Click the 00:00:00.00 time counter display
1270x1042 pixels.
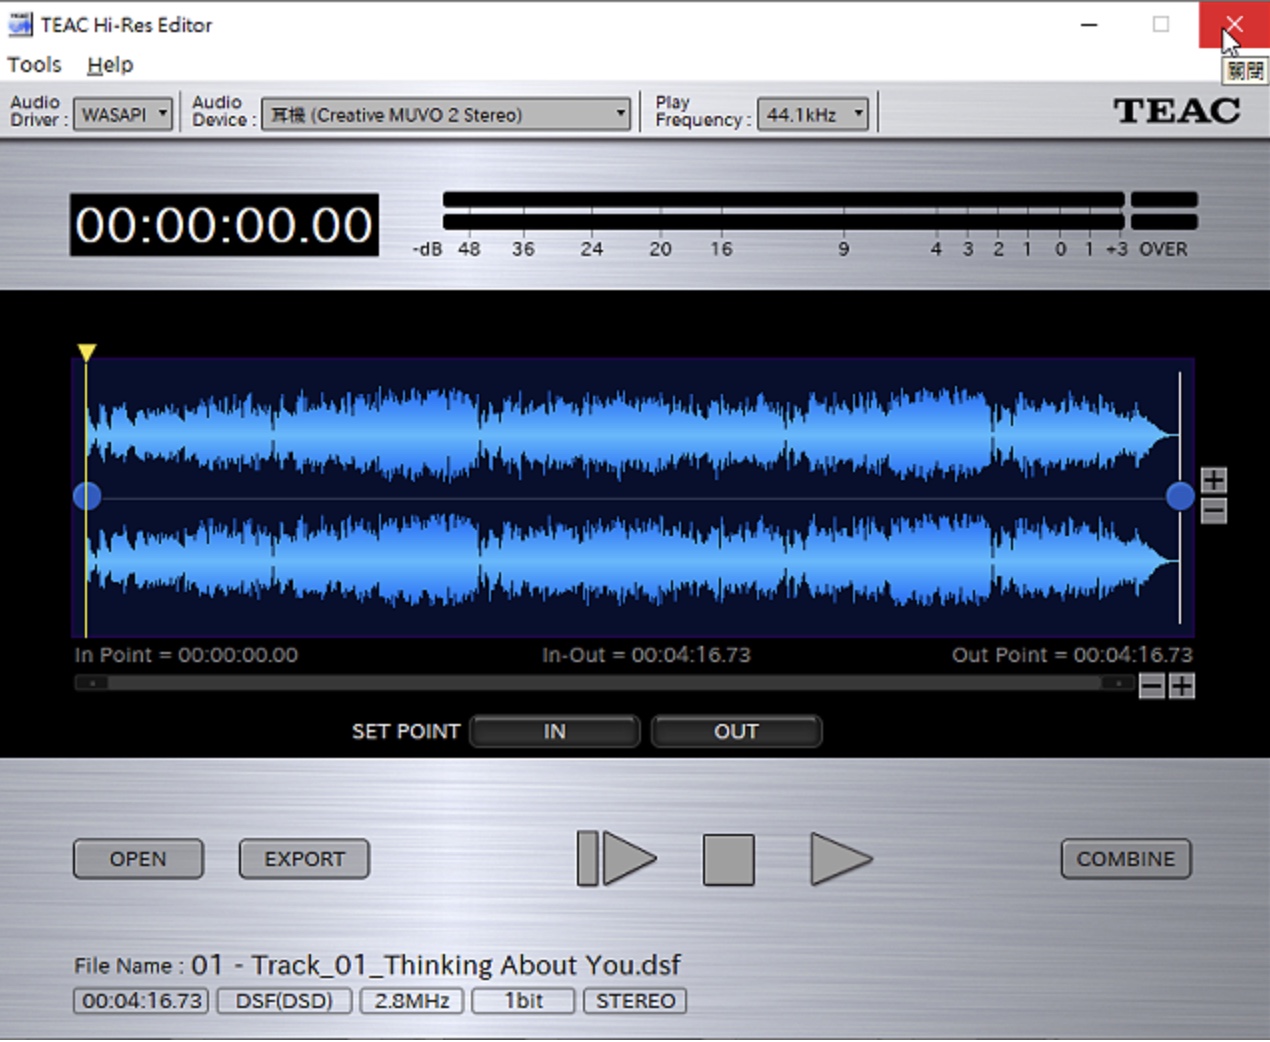[224, 225]
